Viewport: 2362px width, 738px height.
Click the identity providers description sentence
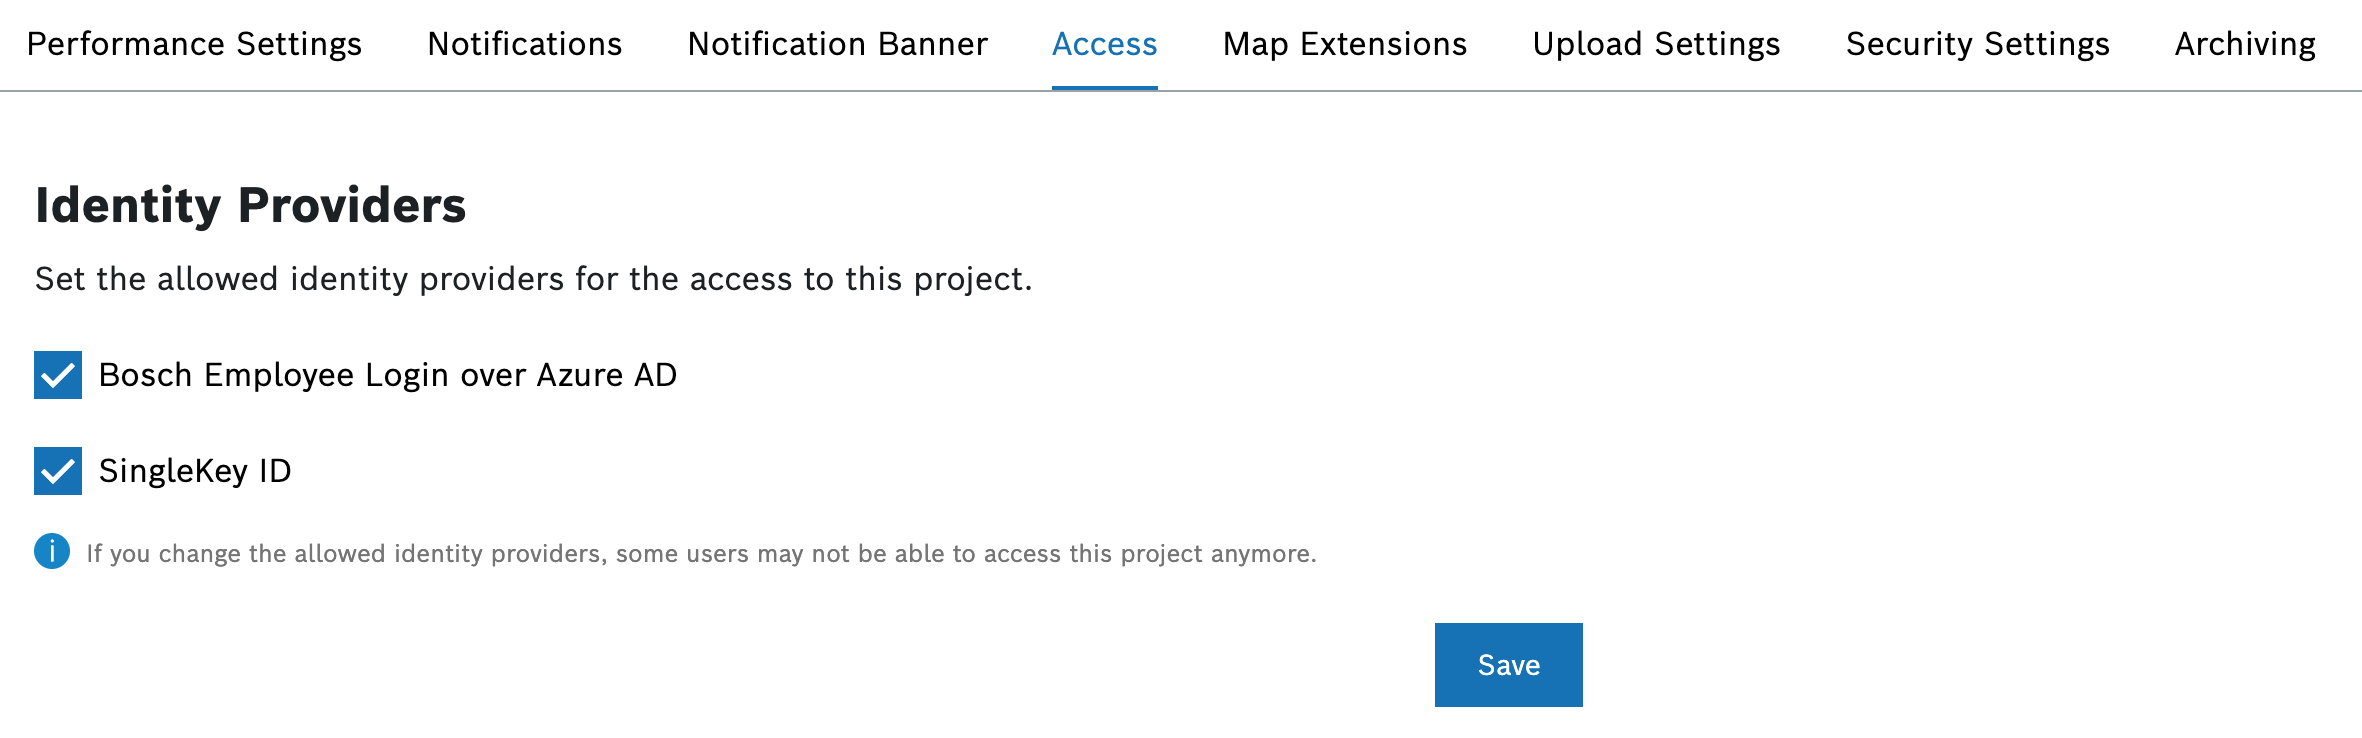point(534,279)
